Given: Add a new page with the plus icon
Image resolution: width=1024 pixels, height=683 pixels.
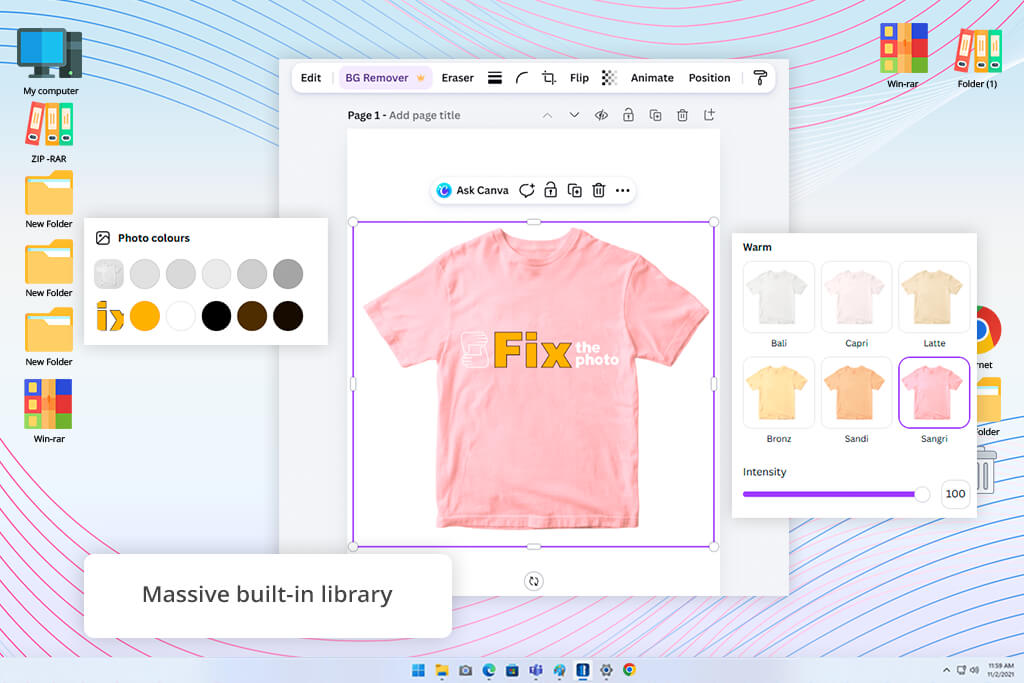Looking at the screenshot, I should click(709, 115).
